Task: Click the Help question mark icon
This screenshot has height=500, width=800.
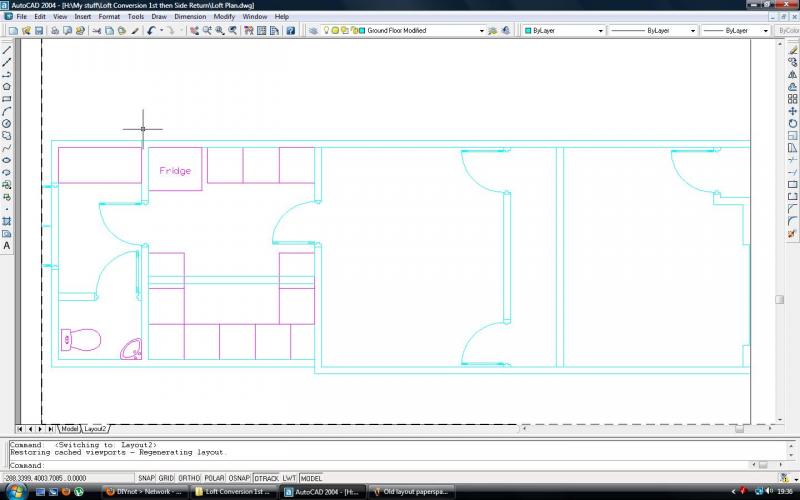Action: [x=290, y=31]
